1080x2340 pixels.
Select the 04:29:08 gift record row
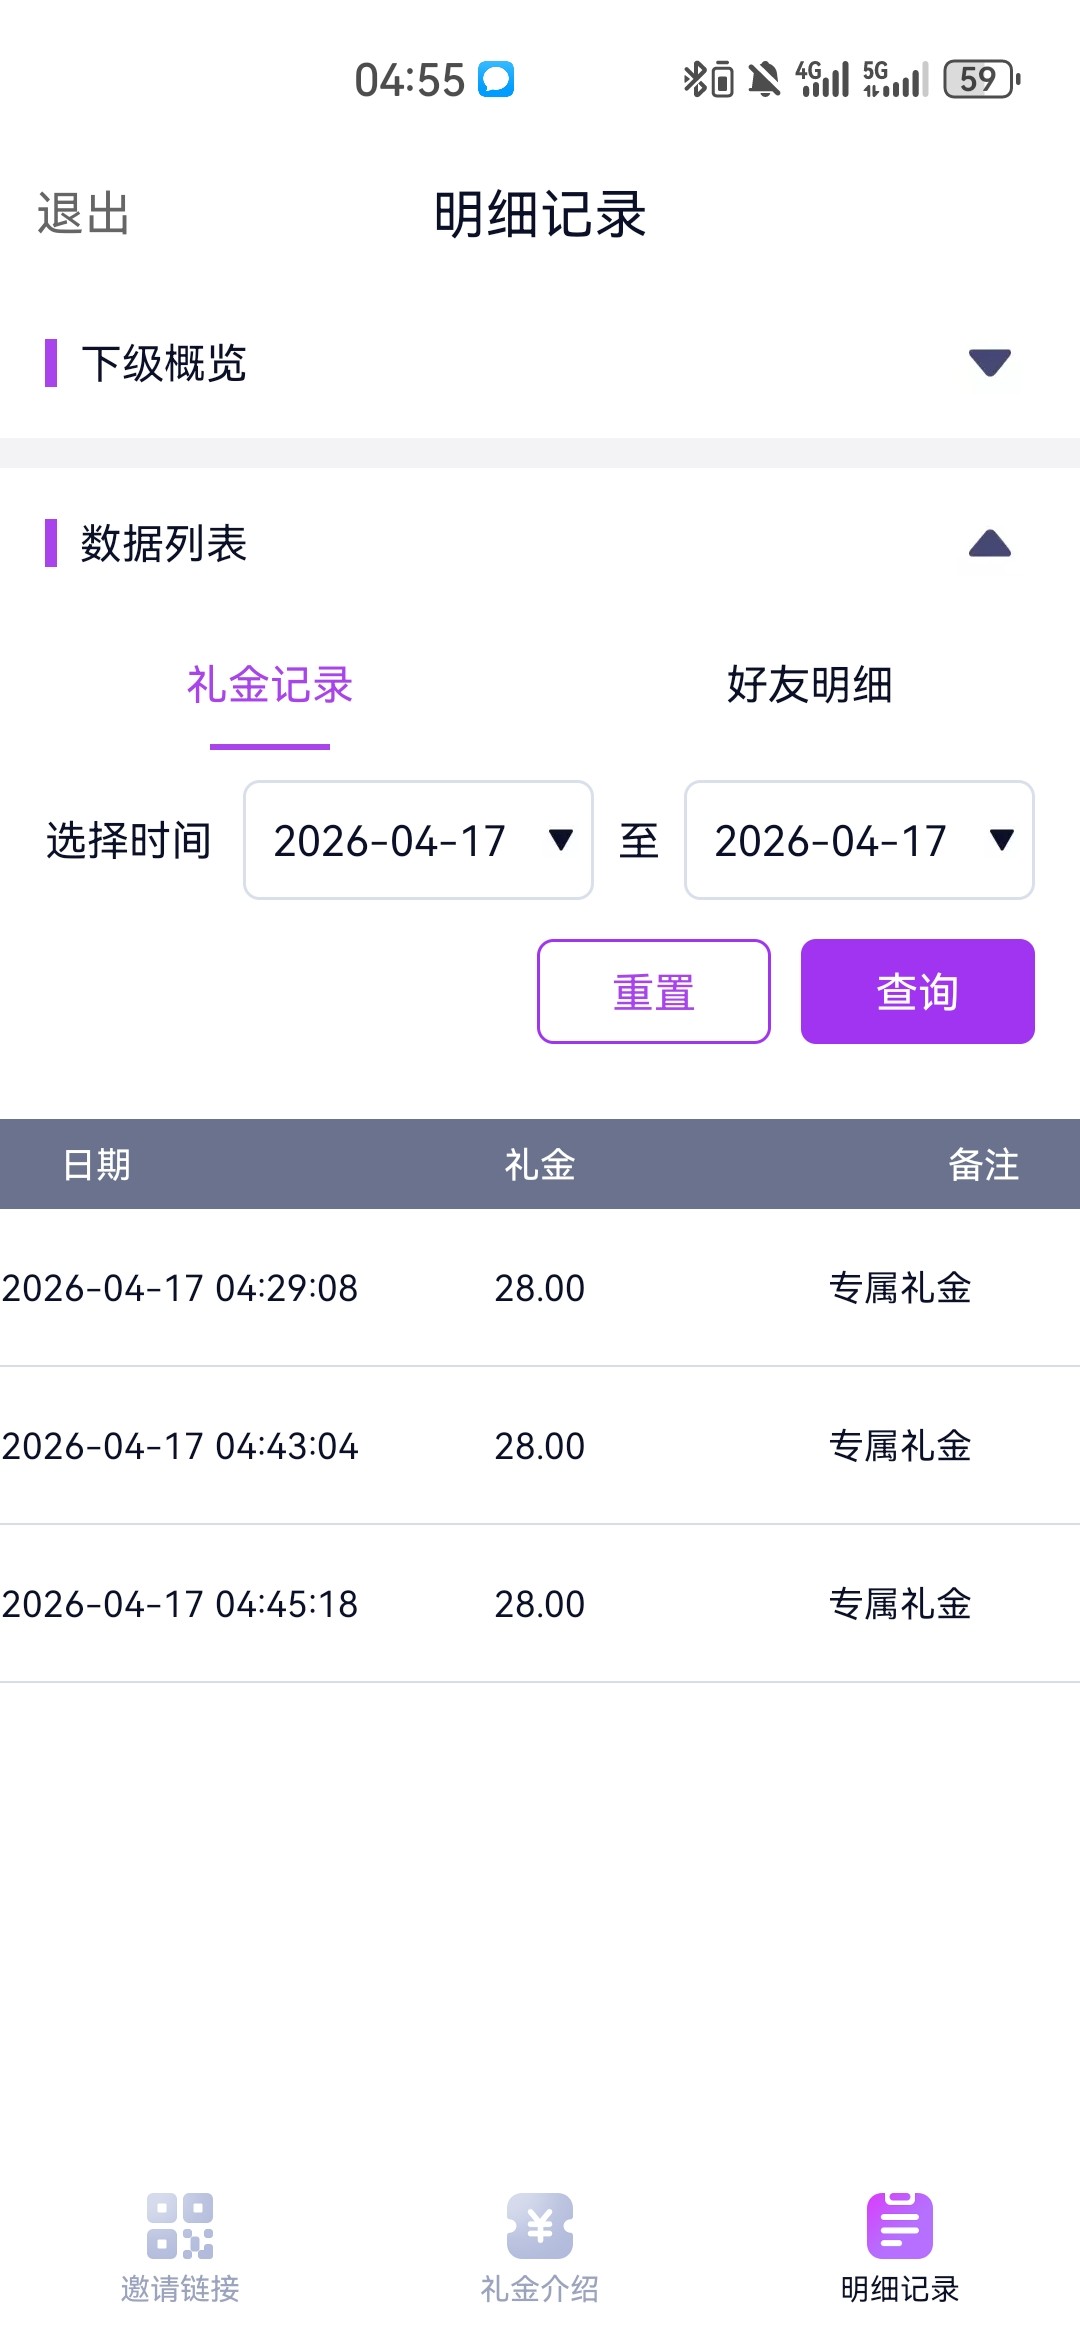(x=540, y=1288)
